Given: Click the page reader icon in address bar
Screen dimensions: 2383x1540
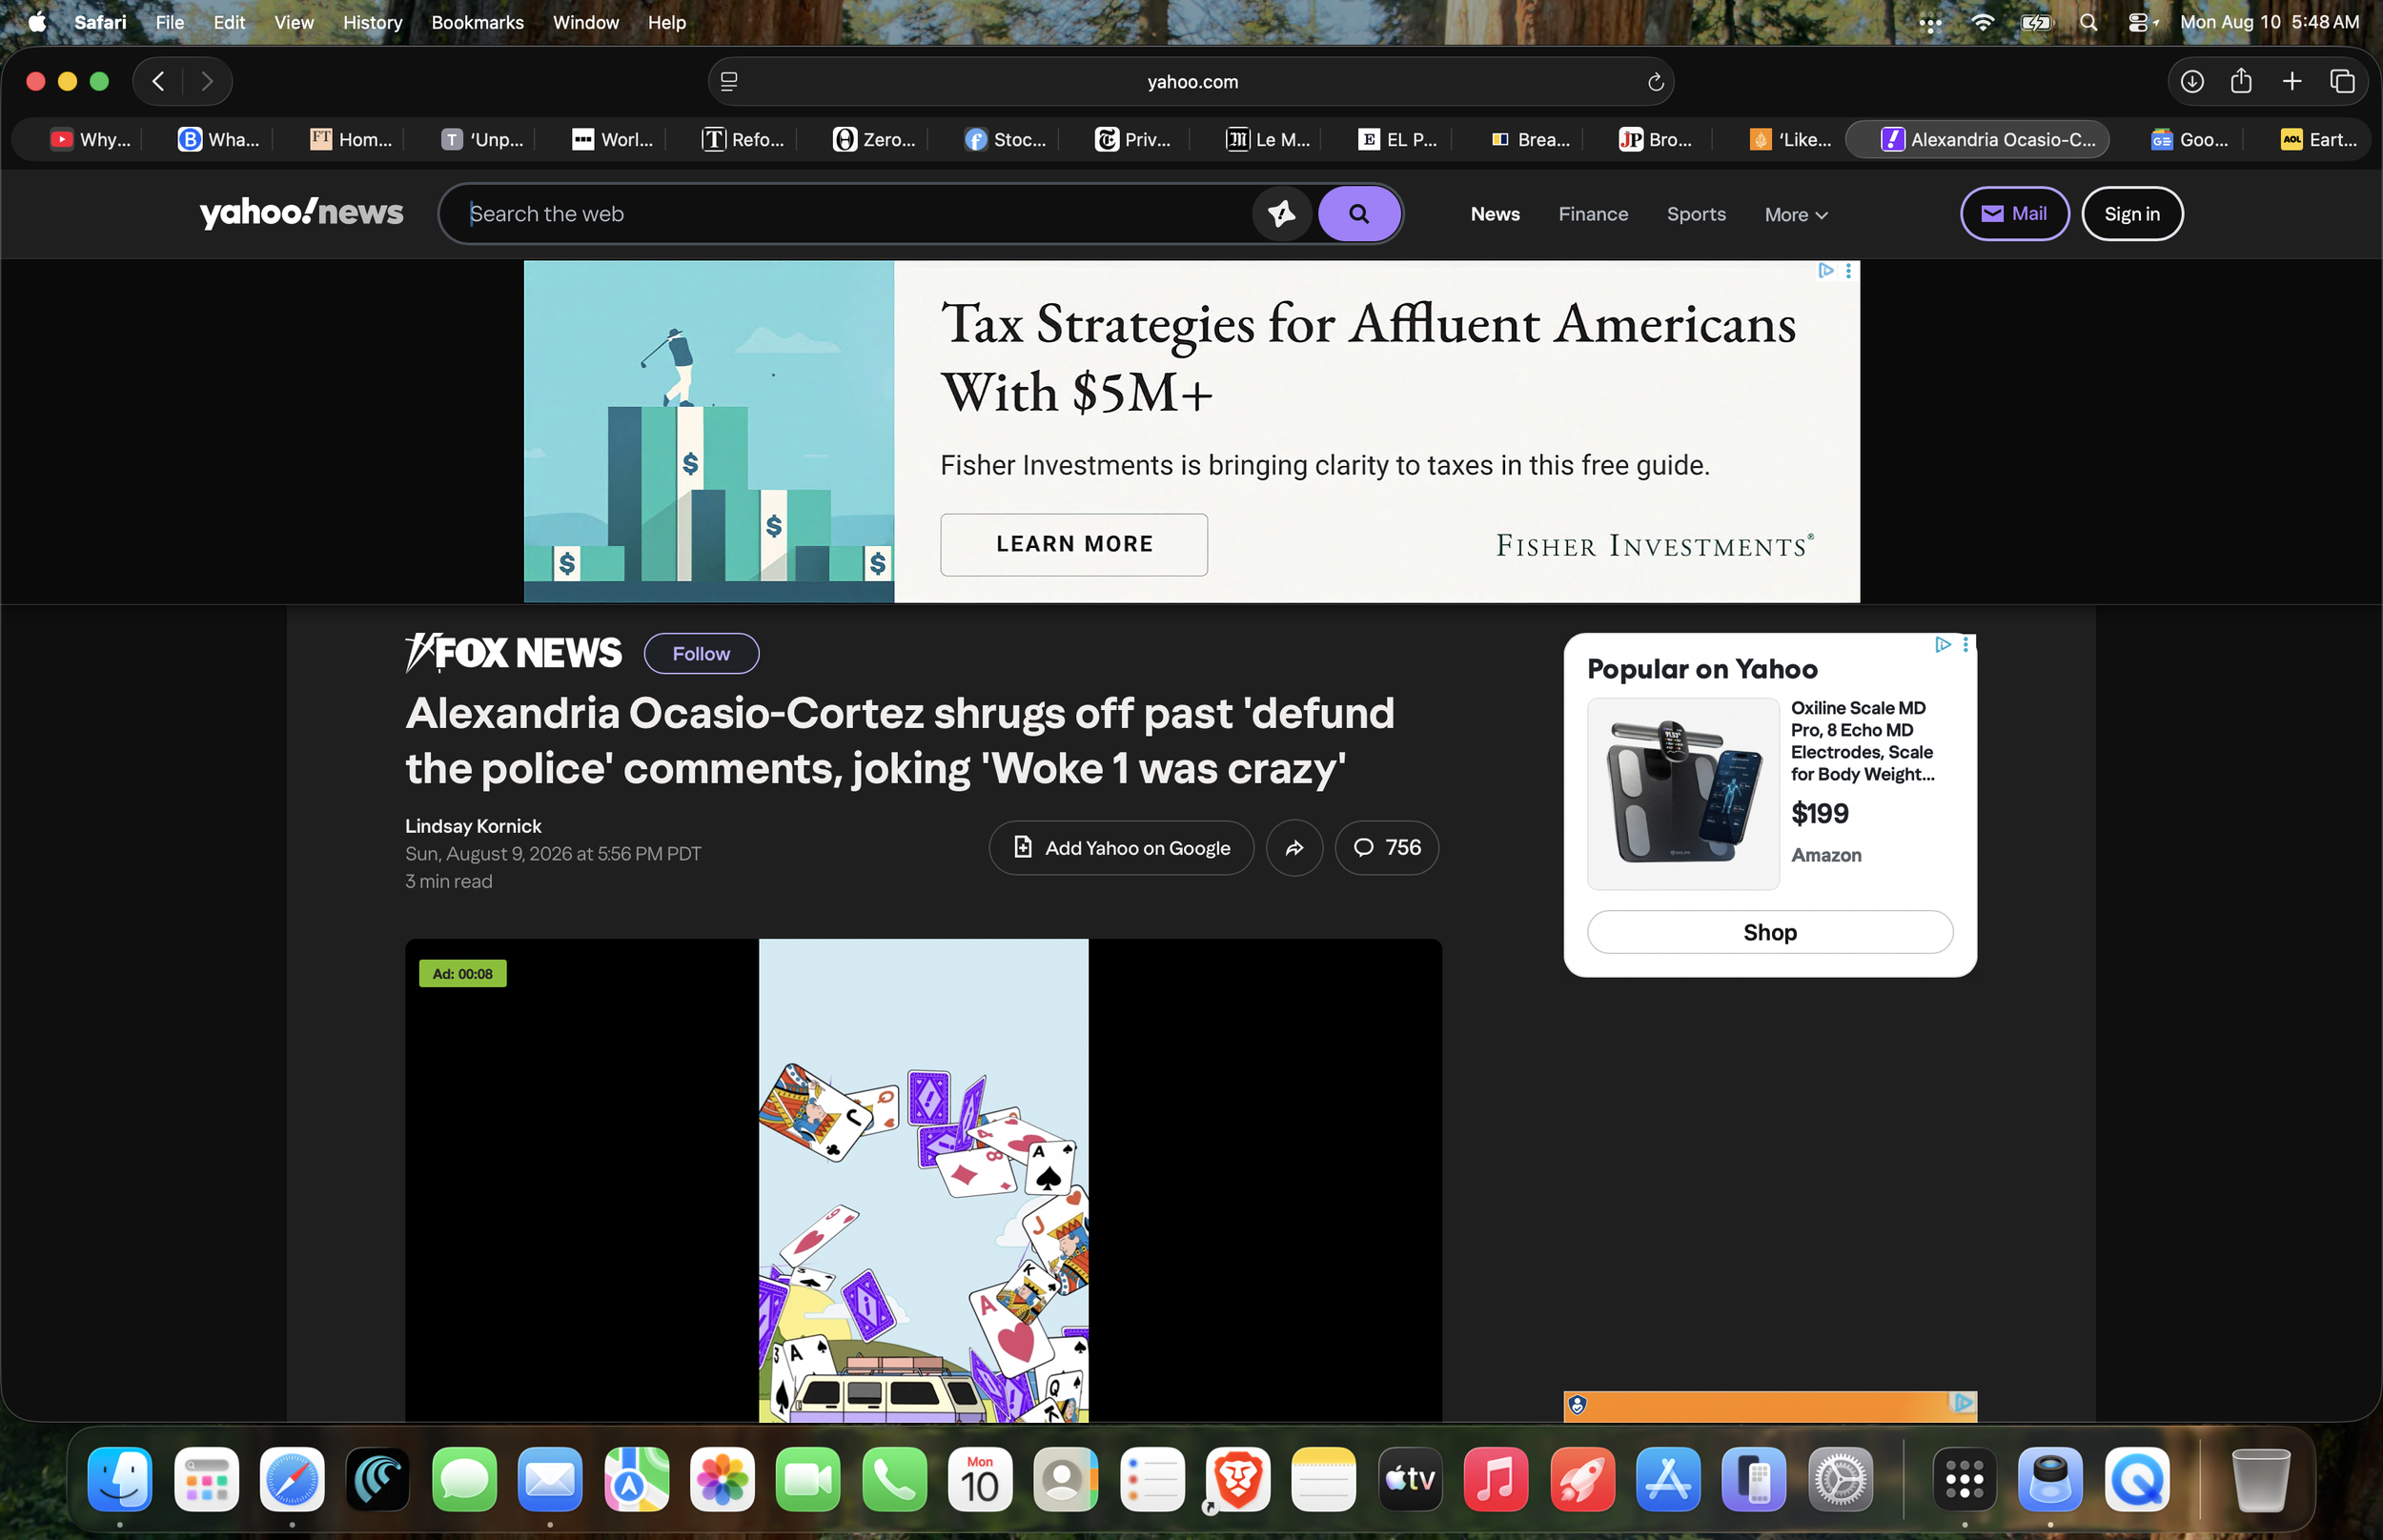Looking at the screenshot, I should [729, 82].
